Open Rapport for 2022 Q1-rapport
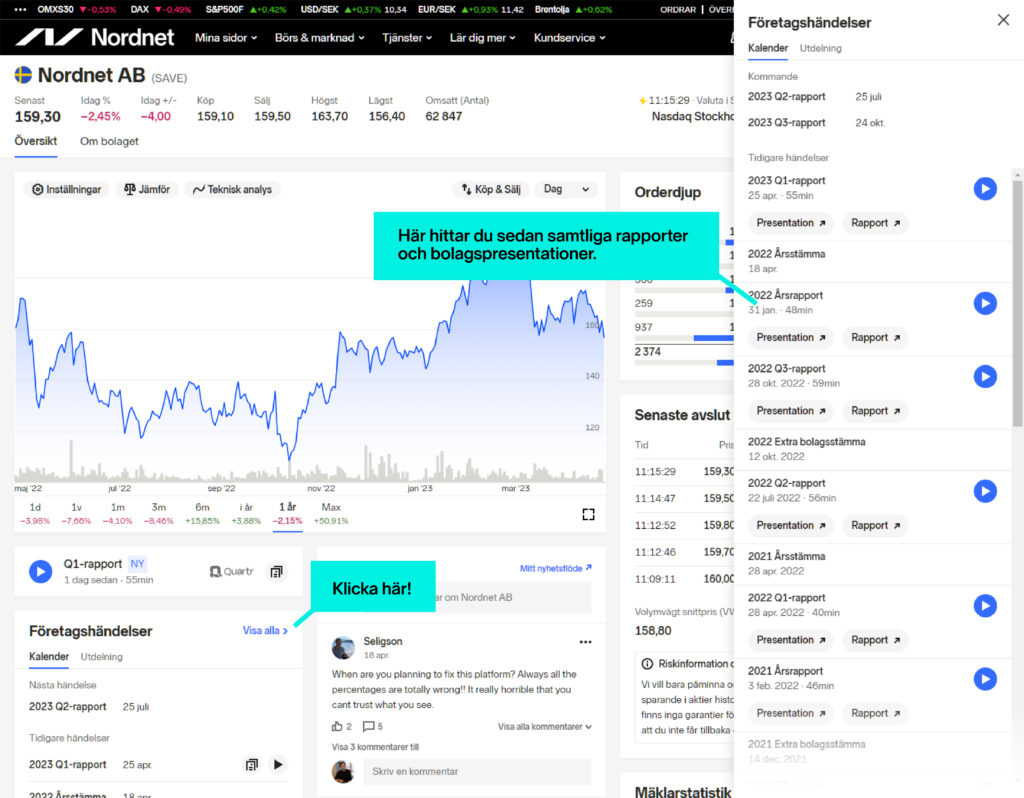The height and width of the screenshot is (798, 1024). point(875,640)
